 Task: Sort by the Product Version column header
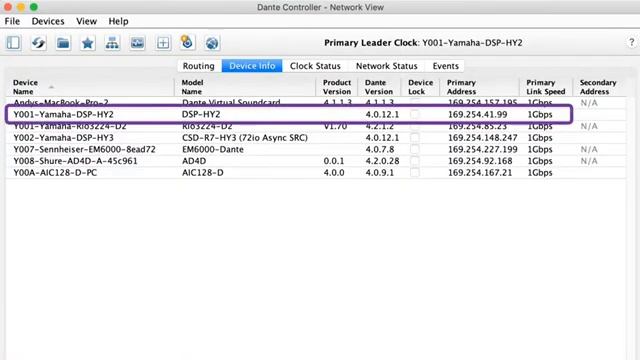click(337, 87)
